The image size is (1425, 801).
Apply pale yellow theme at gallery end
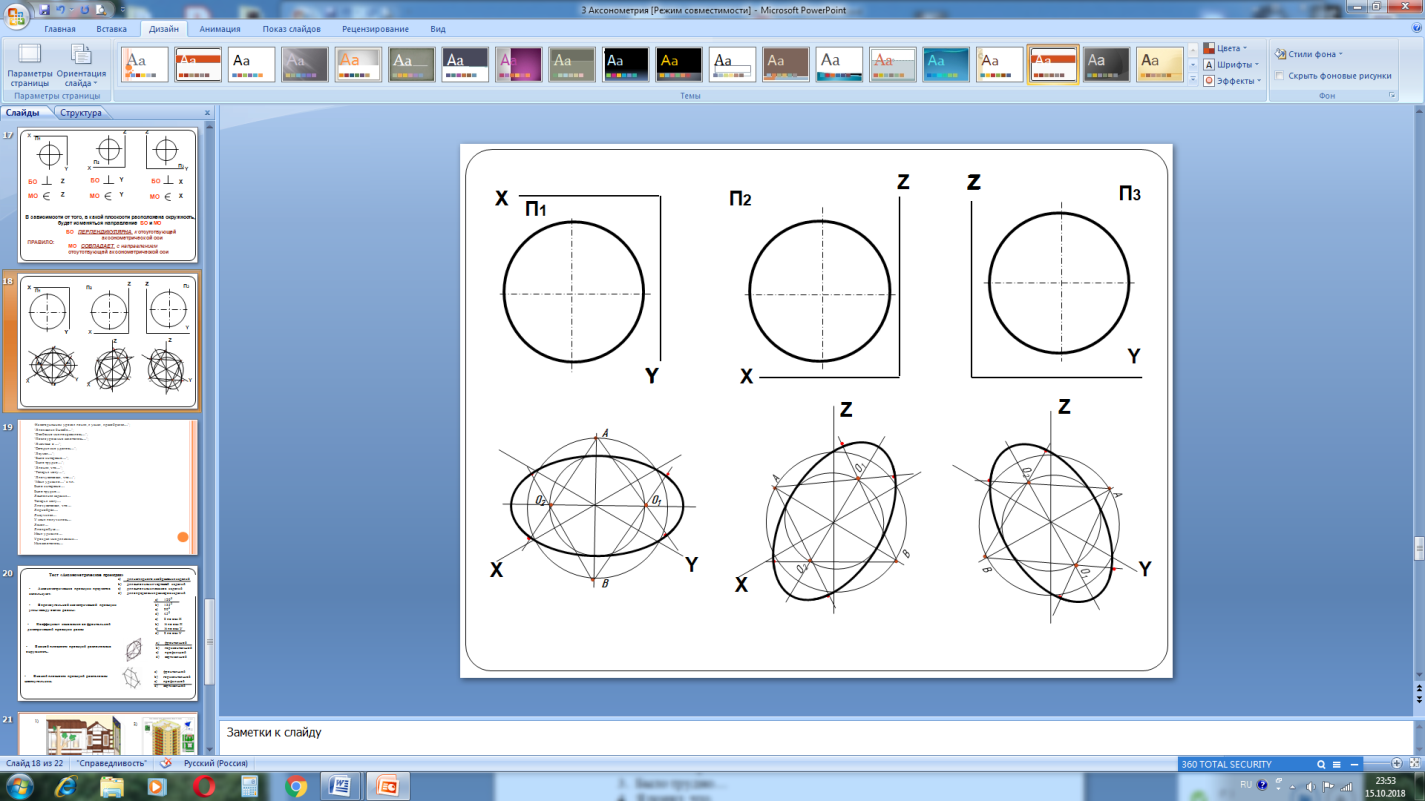point(1160,64)
